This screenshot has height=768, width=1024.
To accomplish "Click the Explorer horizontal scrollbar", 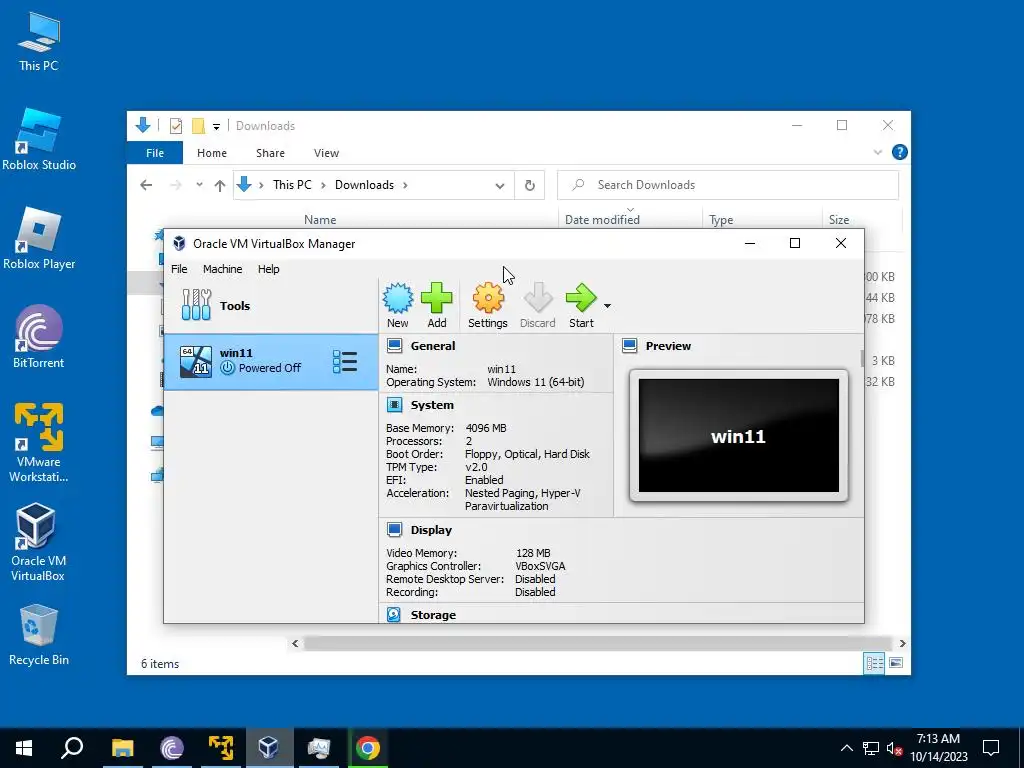I will tap(598, 643).
